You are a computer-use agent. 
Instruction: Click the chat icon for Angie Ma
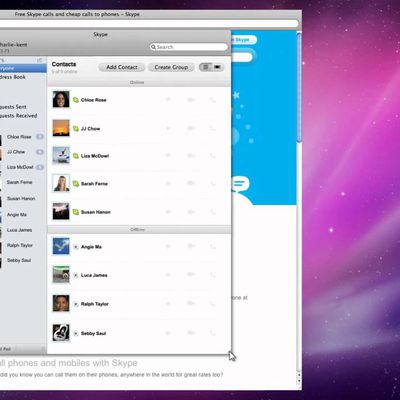[x=168, y=246]
